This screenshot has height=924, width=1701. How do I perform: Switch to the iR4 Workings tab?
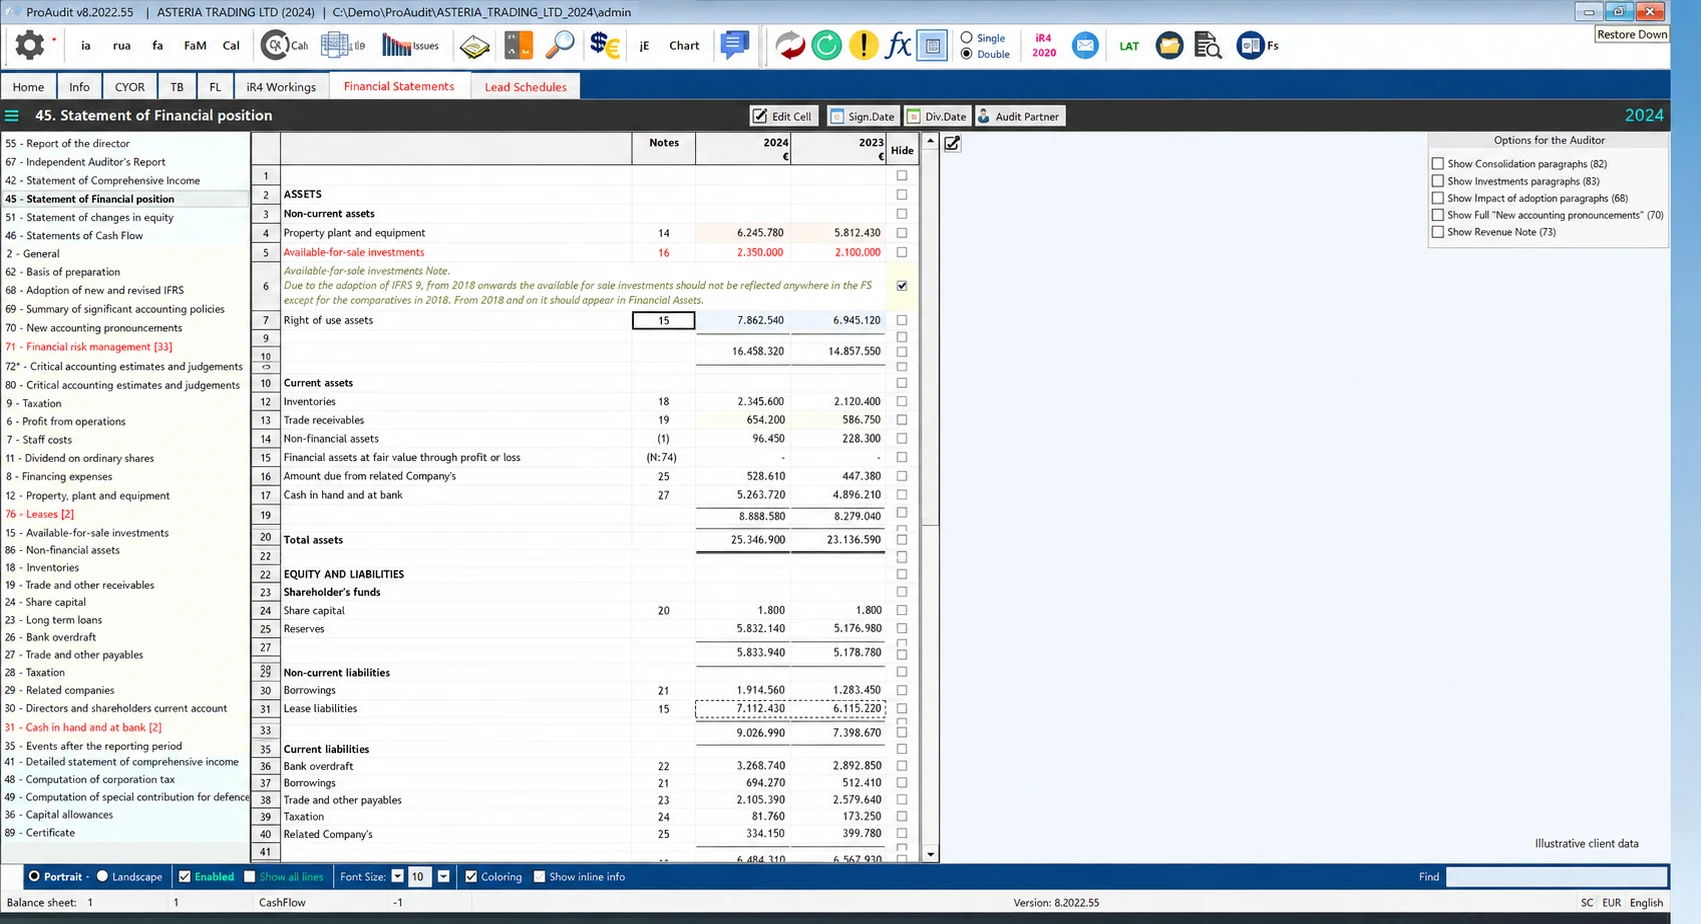click(281, 87)
